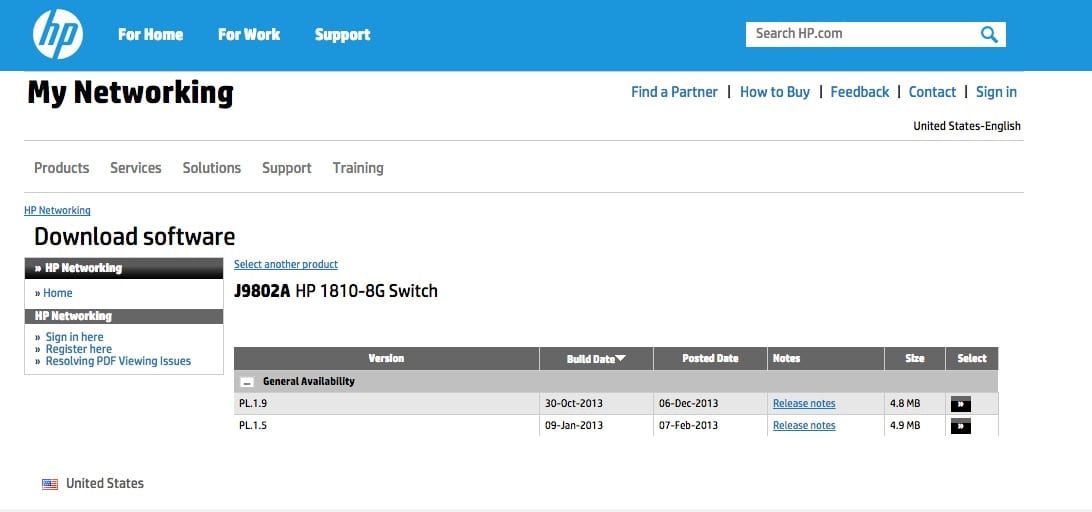Click the search magnifier icon
Image resolution: width=1092 pixels, height=512 pixels.
click(989, 35)
